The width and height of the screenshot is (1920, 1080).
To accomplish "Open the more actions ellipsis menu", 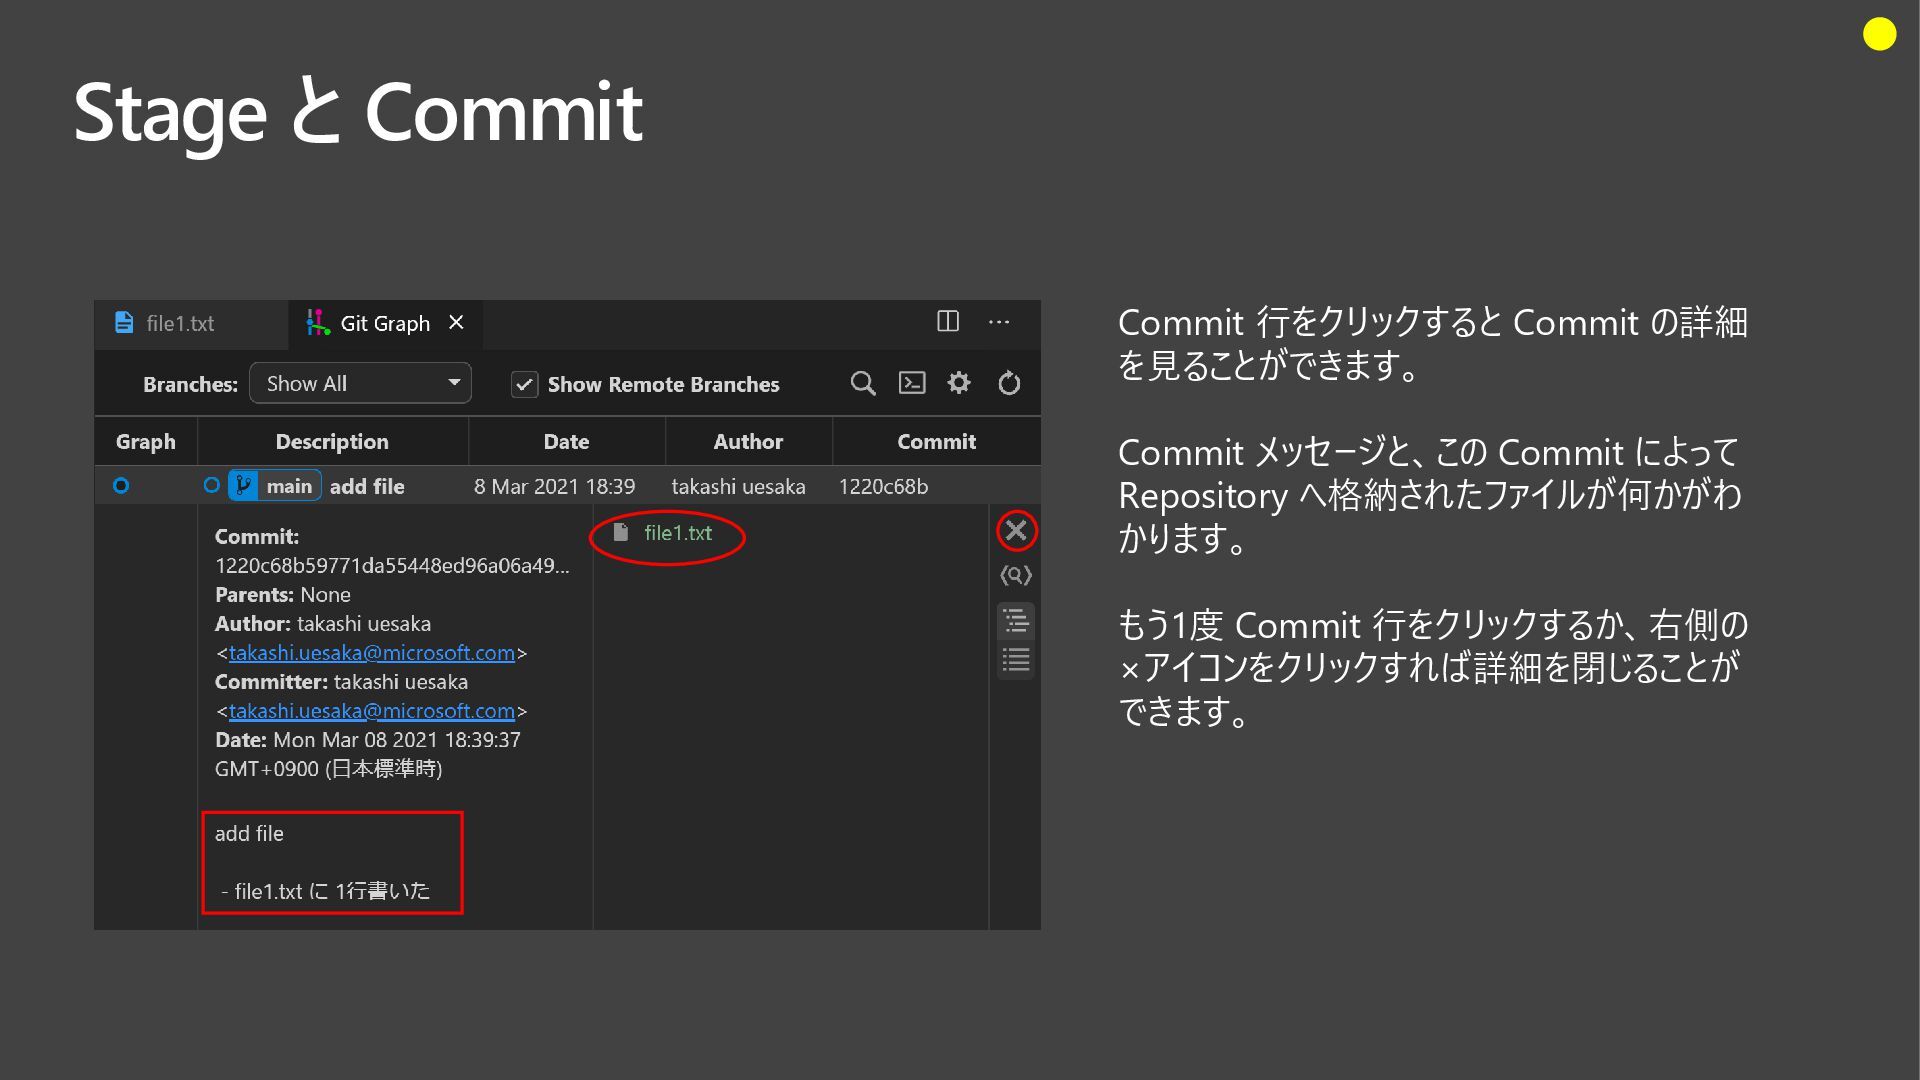I will tap(998, 322).
